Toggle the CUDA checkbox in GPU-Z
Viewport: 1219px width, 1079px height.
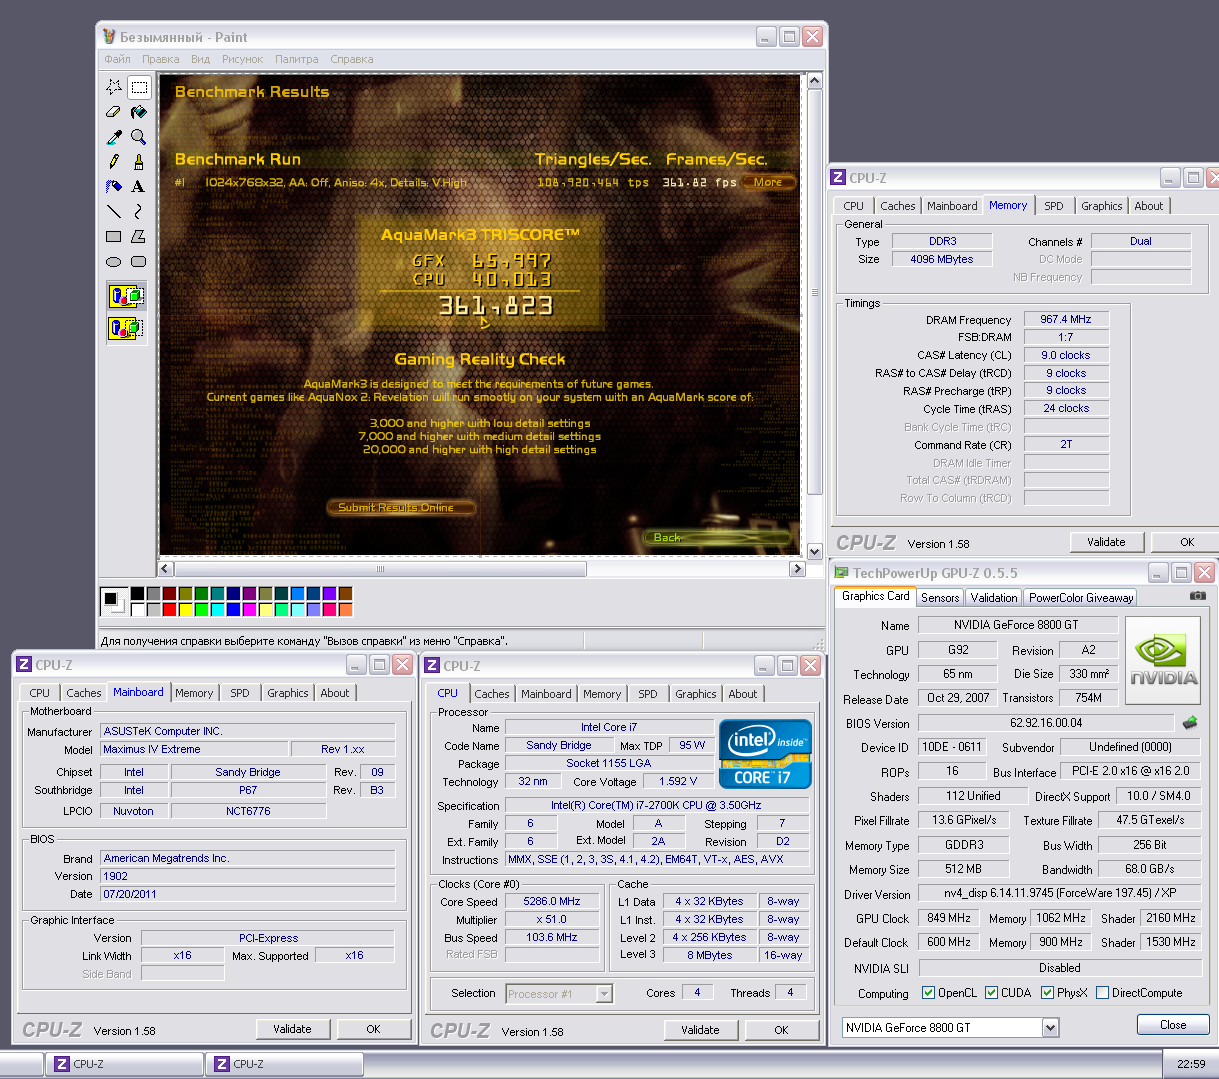pos(991,993)
